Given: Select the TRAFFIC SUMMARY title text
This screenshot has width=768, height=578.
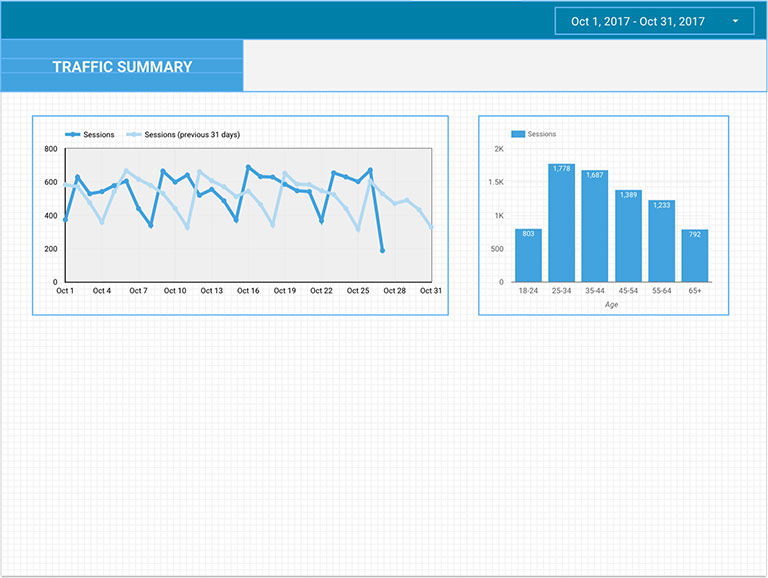Looking at the screenshot, I should (122, 67).
